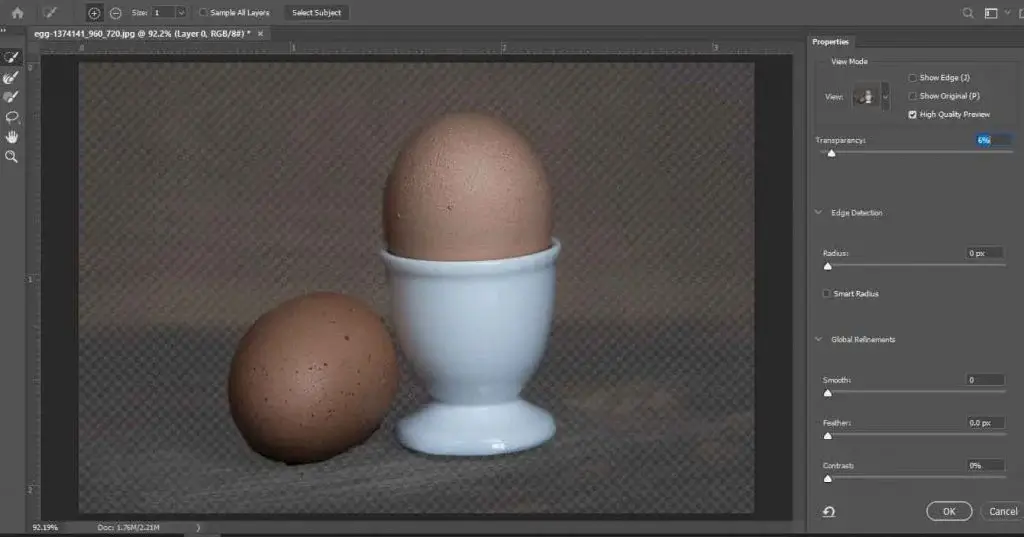Select the Quick Selection tool in the toolbar
The image size is (1024, 537).
pos(12,57)
